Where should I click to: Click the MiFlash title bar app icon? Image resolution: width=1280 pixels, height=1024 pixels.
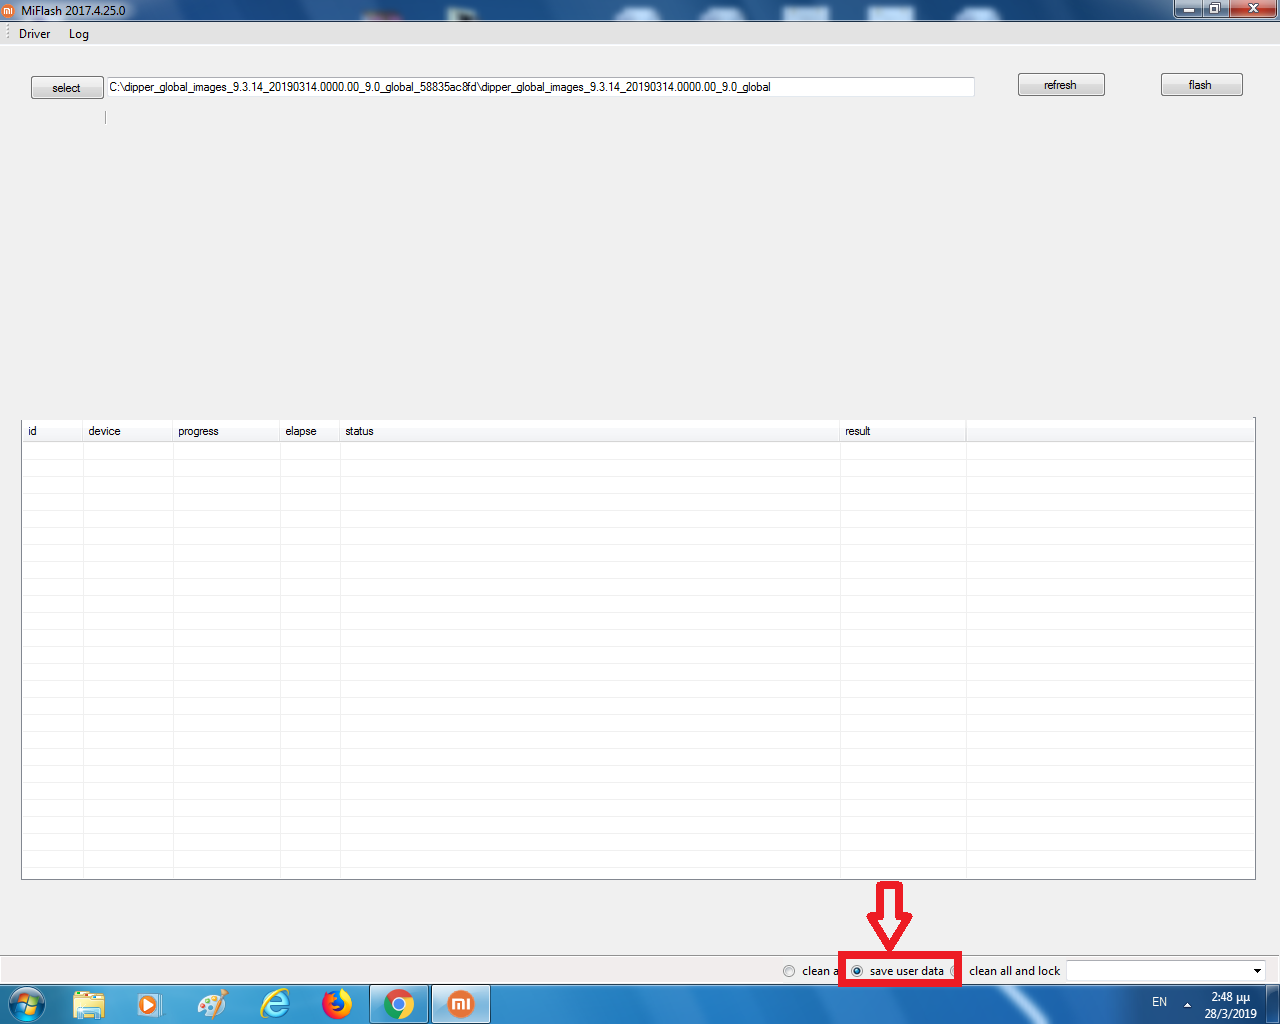9,10
